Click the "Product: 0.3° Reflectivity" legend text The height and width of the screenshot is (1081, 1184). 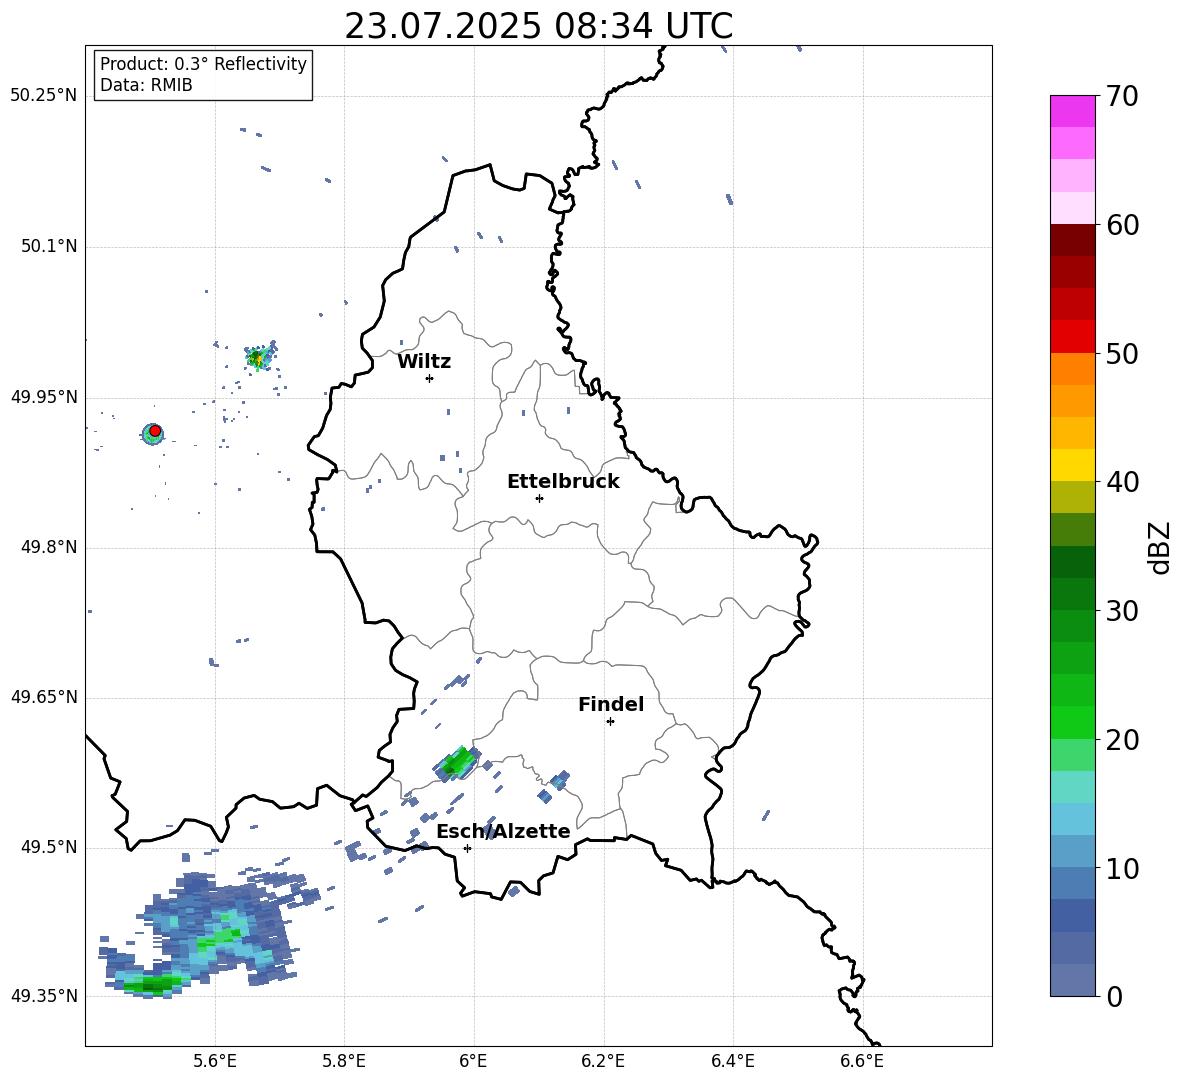[x=203, y=63]
